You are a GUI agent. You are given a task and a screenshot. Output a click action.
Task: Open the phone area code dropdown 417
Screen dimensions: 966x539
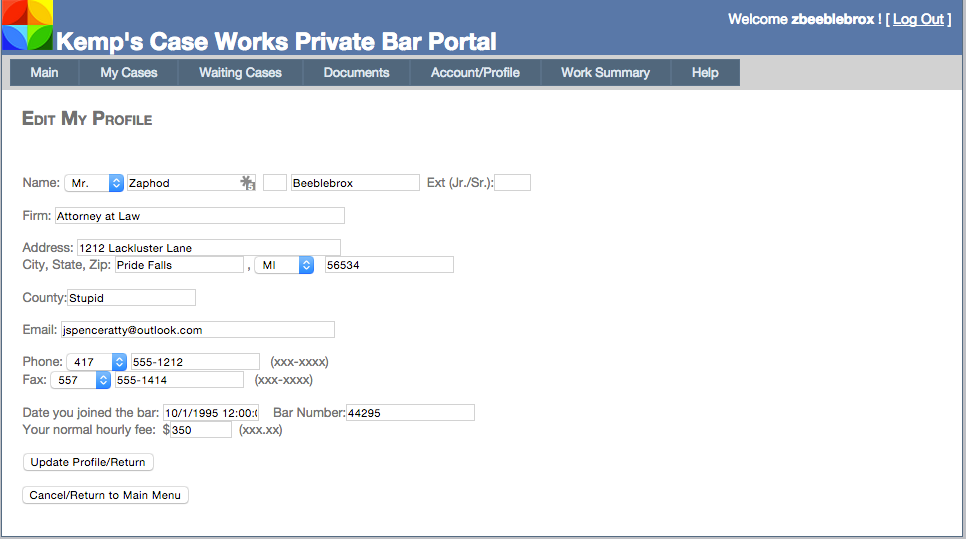point(97,362)
